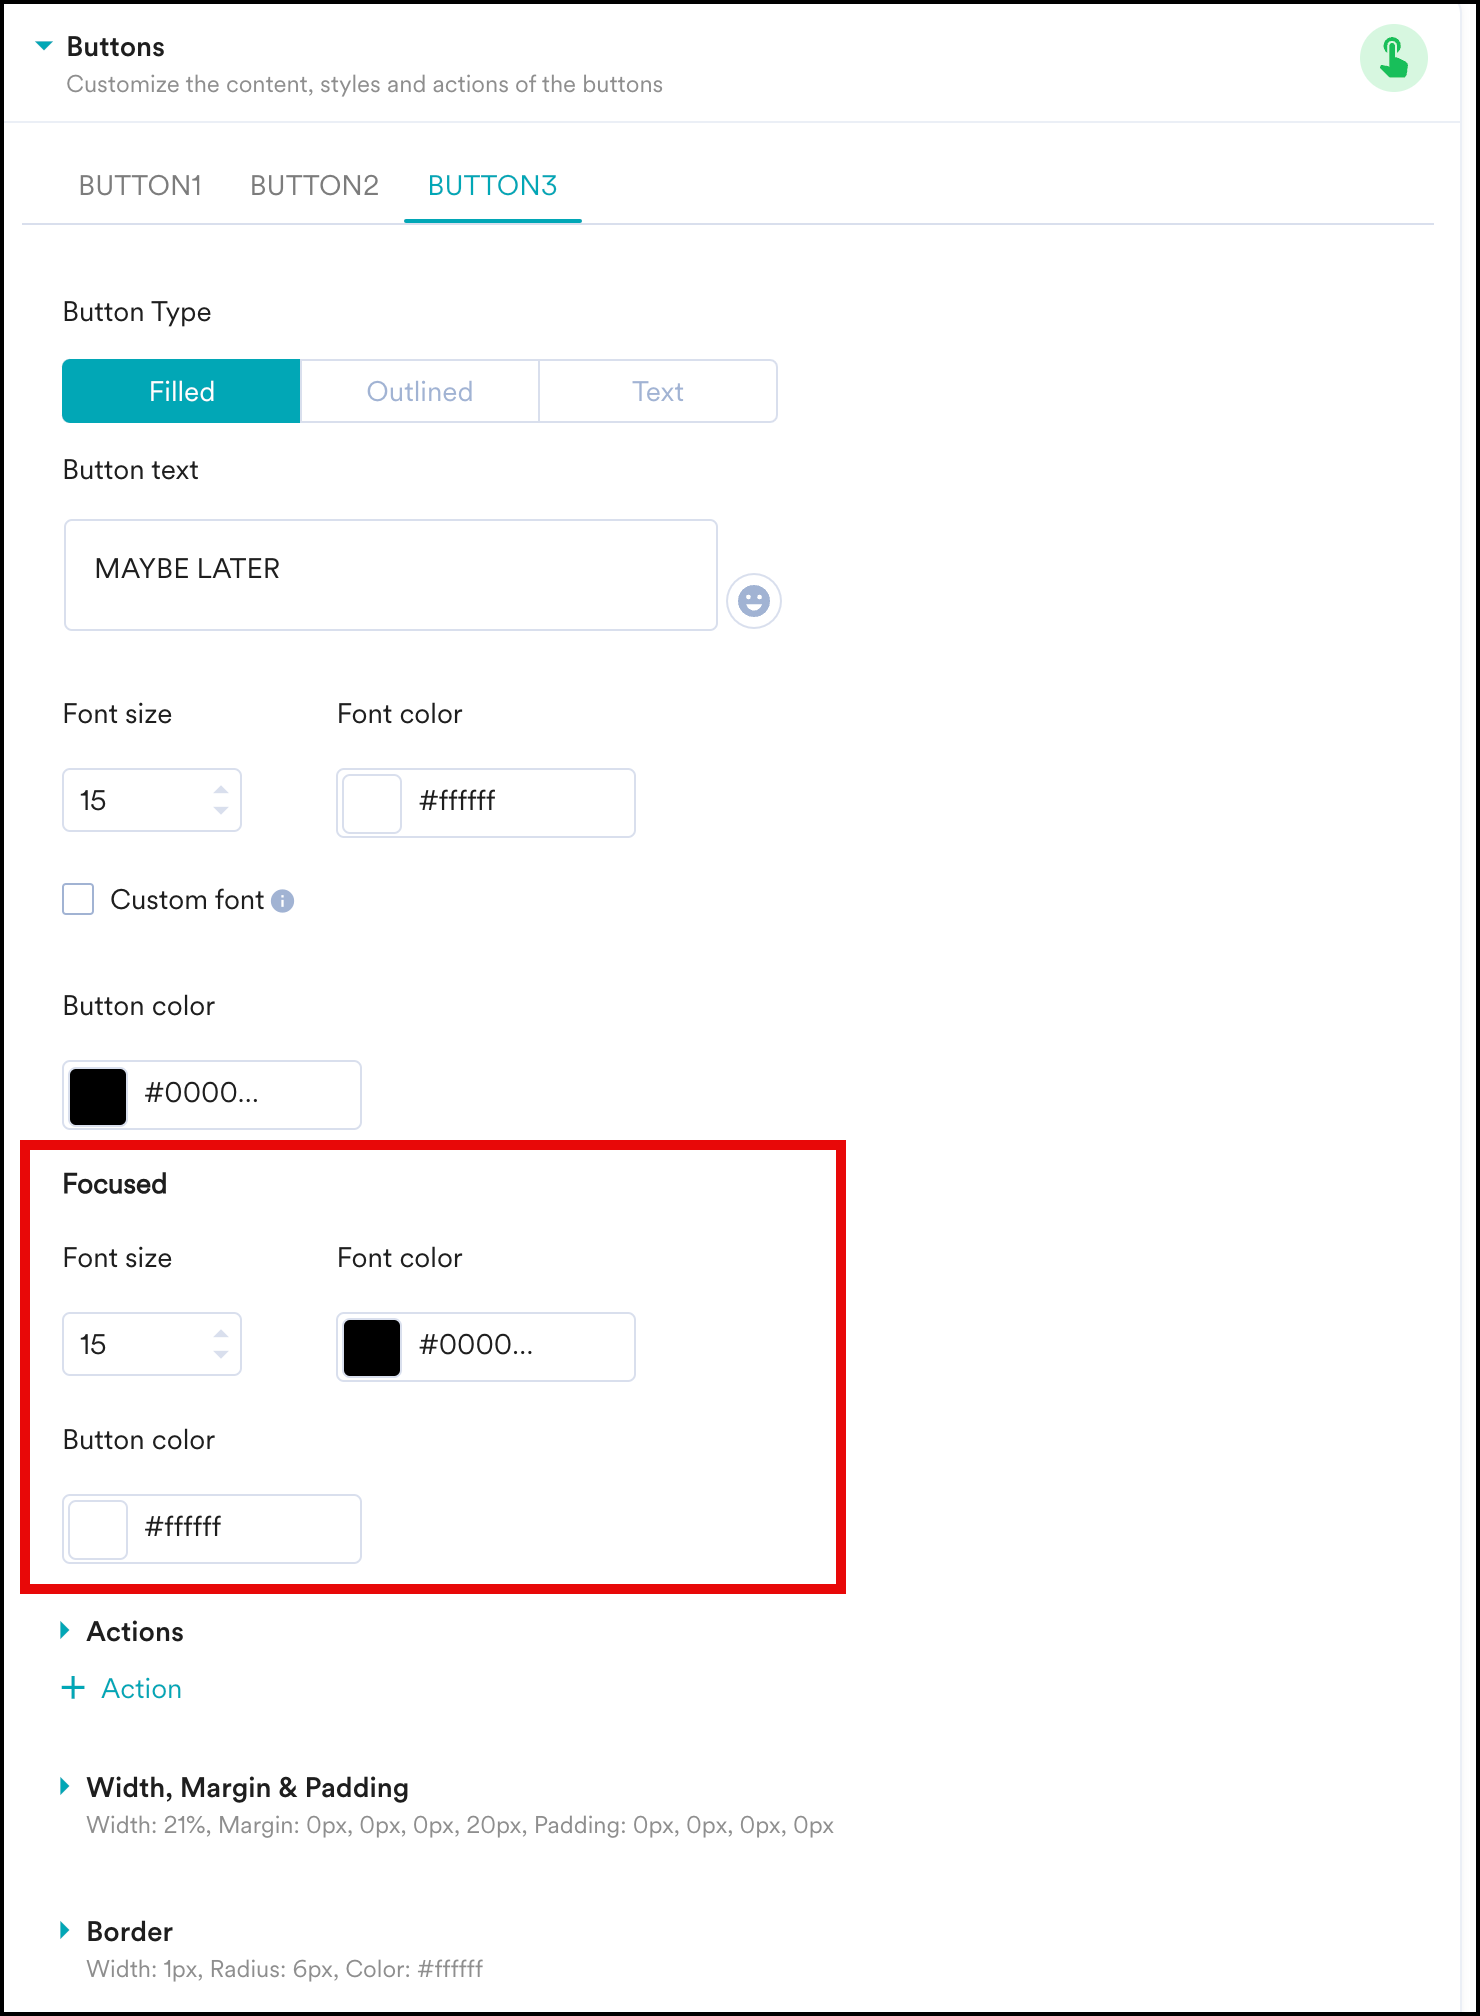Click the plus icon beside Action

[73, 1688]
